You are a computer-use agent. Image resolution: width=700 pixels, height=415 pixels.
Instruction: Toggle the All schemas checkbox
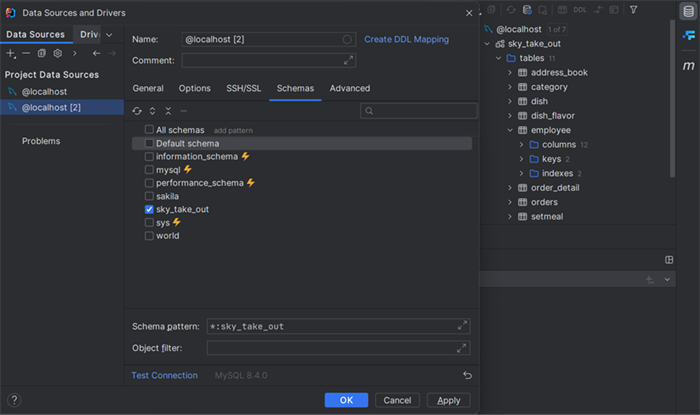pyautogui.click(x=149, y=130)
